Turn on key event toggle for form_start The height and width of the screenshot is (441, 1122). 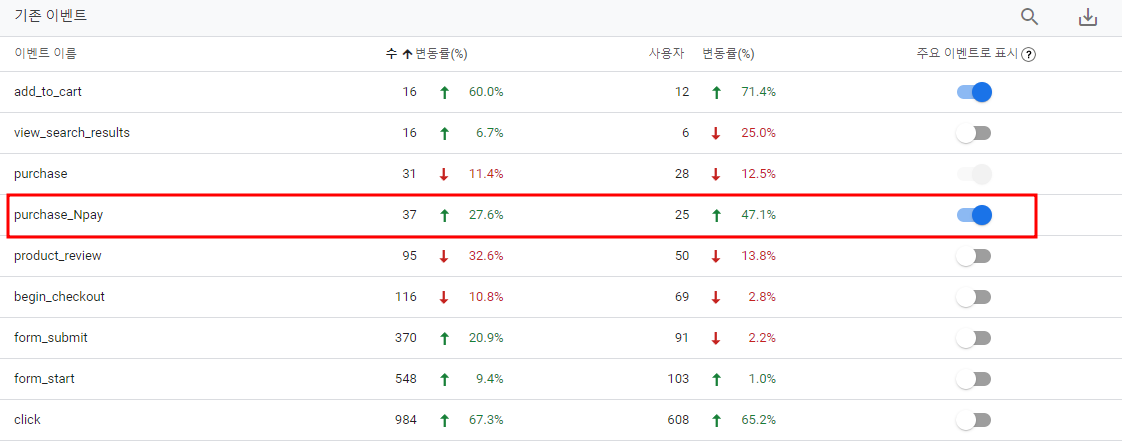(974, 379)
